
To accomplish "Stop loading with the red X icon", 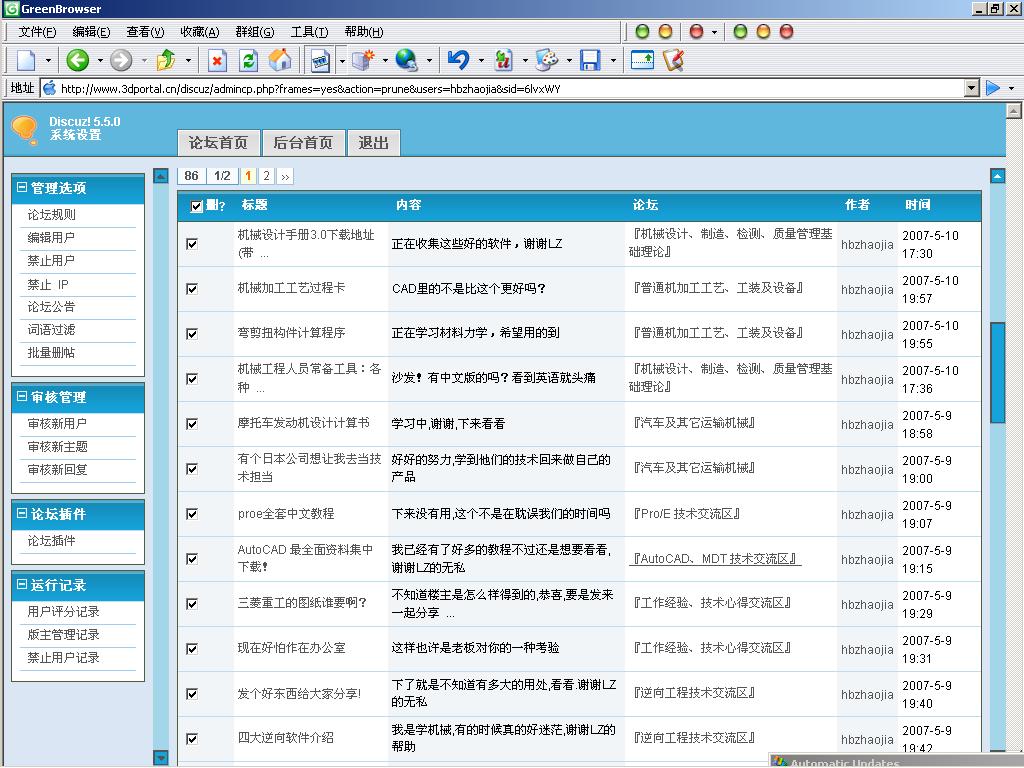I will [217, 61].
